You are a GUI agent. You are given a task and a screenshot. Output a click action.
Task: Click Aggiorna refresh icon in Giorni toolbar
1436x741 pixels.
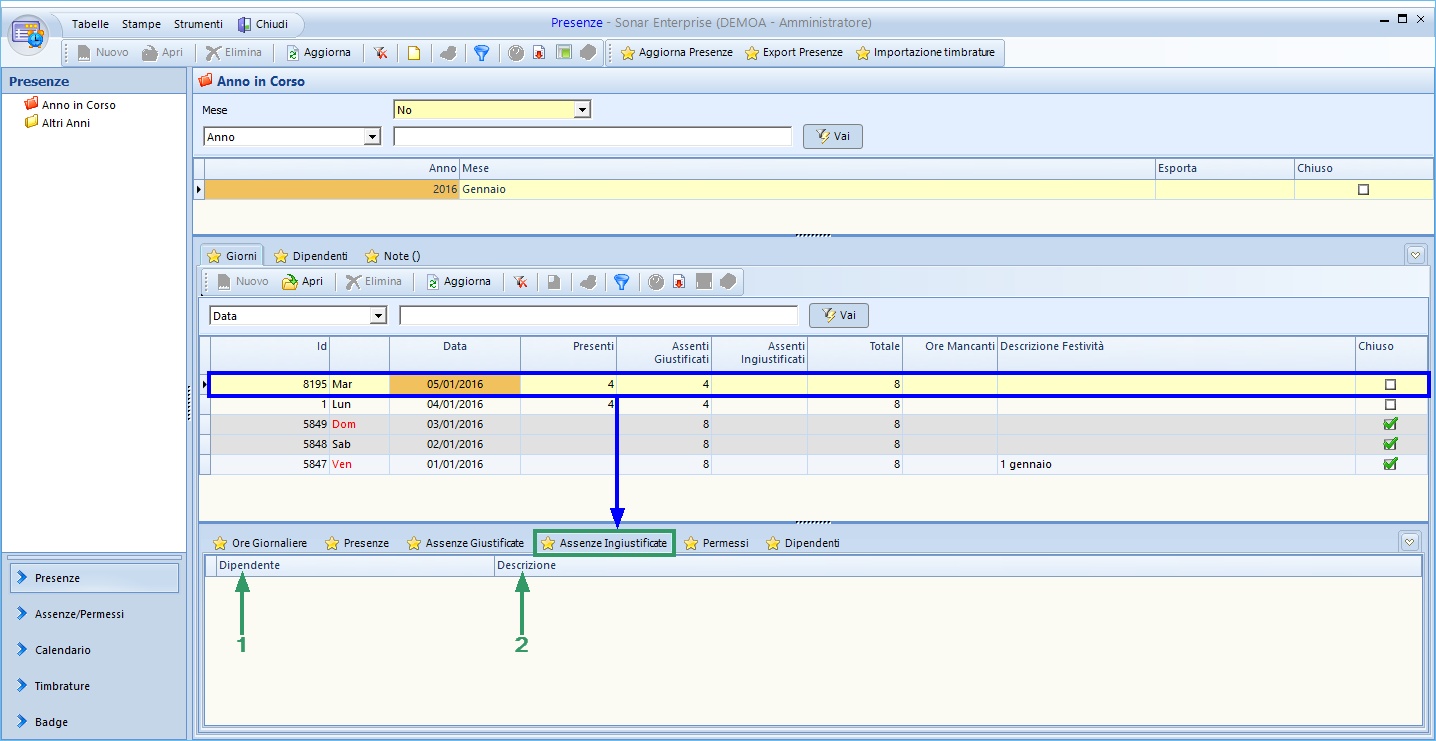coord(433,282)
